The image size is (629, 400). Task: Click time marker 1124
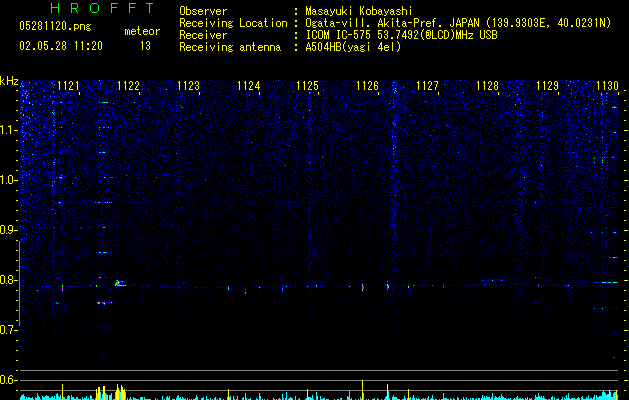coord(248,86)
